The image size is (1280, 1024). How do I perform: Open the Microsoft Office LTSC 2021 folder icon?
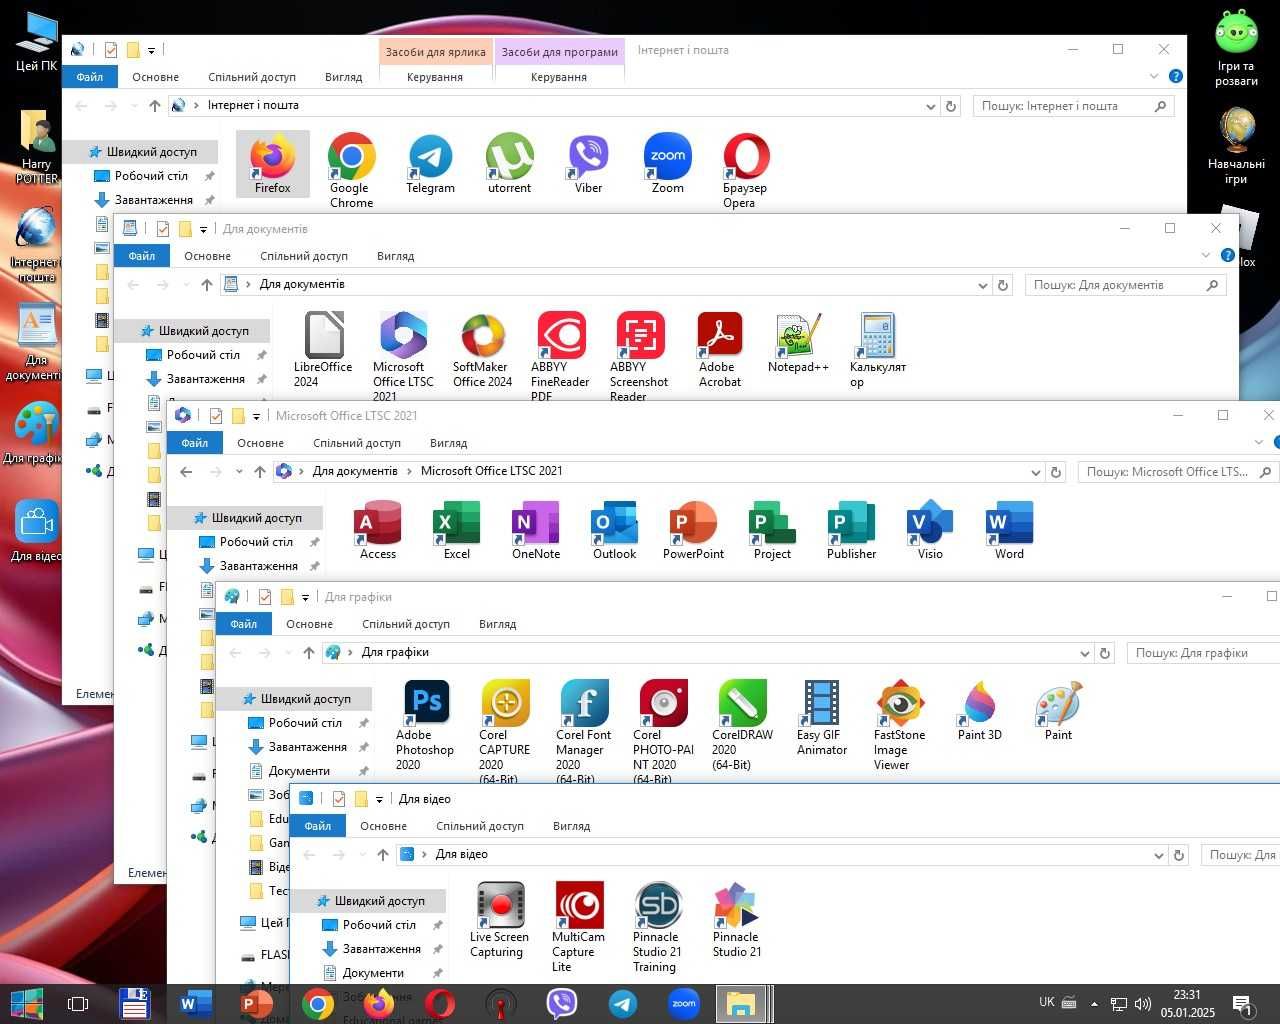tap(403, 355)
